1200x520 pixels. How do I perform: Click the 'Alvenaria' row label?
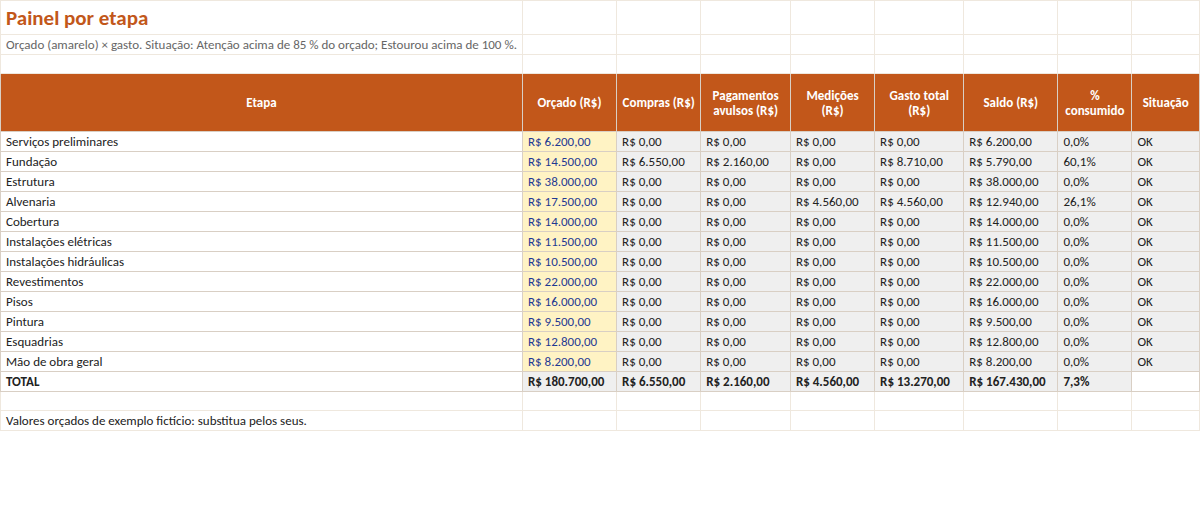261,202
